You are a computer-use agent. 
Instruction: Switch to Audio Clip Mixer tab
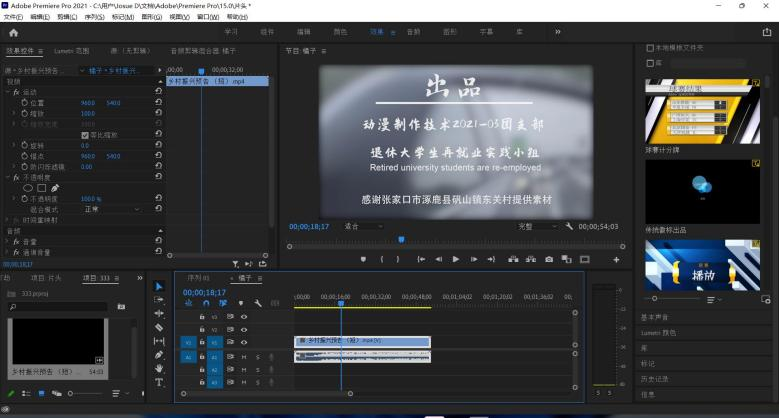[203, 51]
